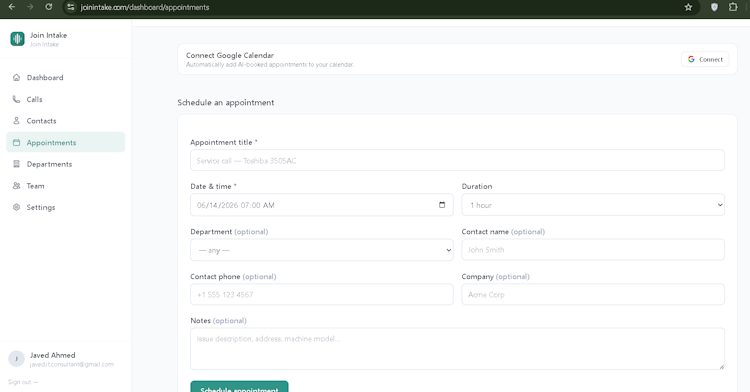
Task: Open the shield extension icon
Action: (x=714, y=7)
